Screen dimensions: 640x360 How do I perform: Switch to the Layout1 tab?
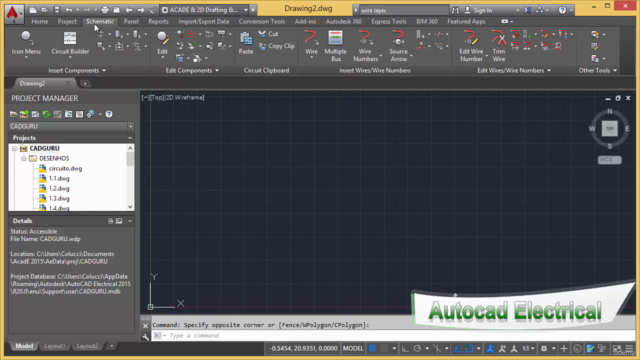click(55, 346)
